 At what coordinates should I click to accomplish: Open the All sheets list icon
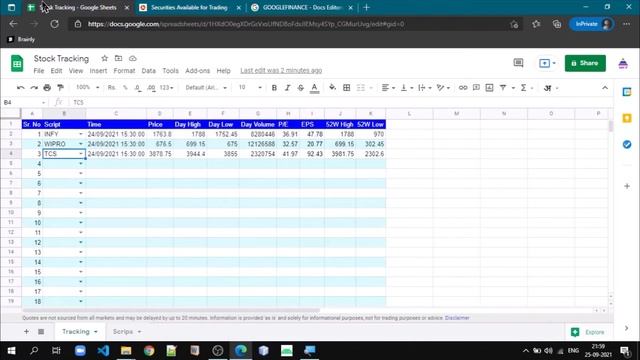41,331
